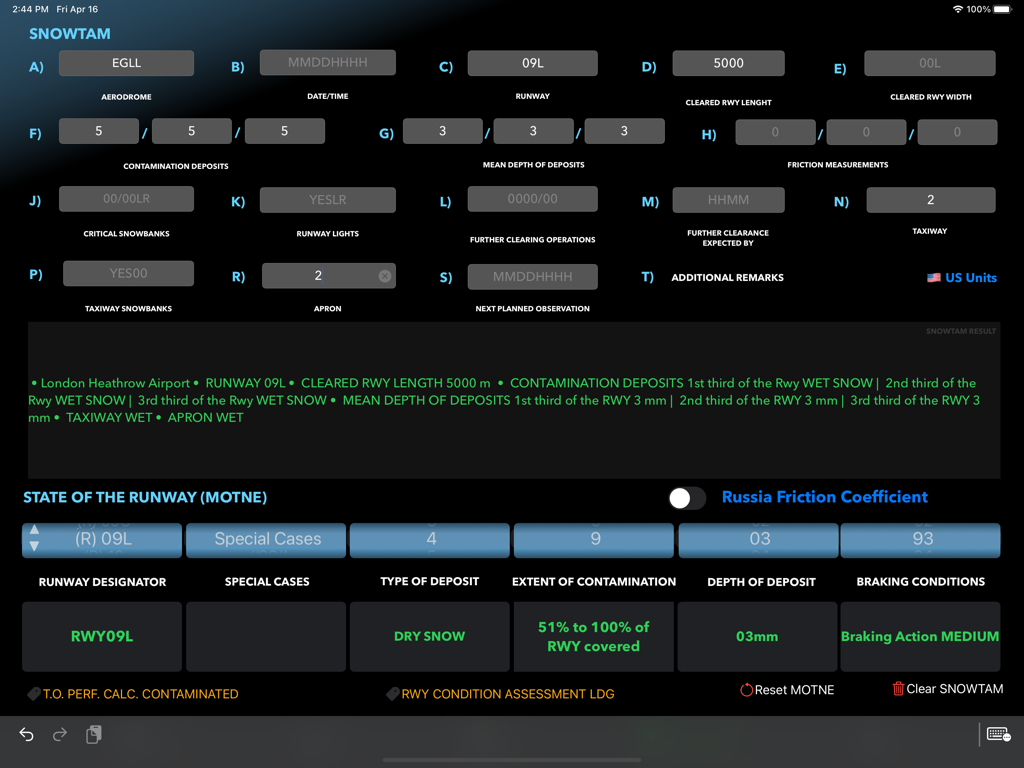Viewport: 1024px width, 768px height.
Task: Click the Reset MOTNE button
Action: (787, 690)
